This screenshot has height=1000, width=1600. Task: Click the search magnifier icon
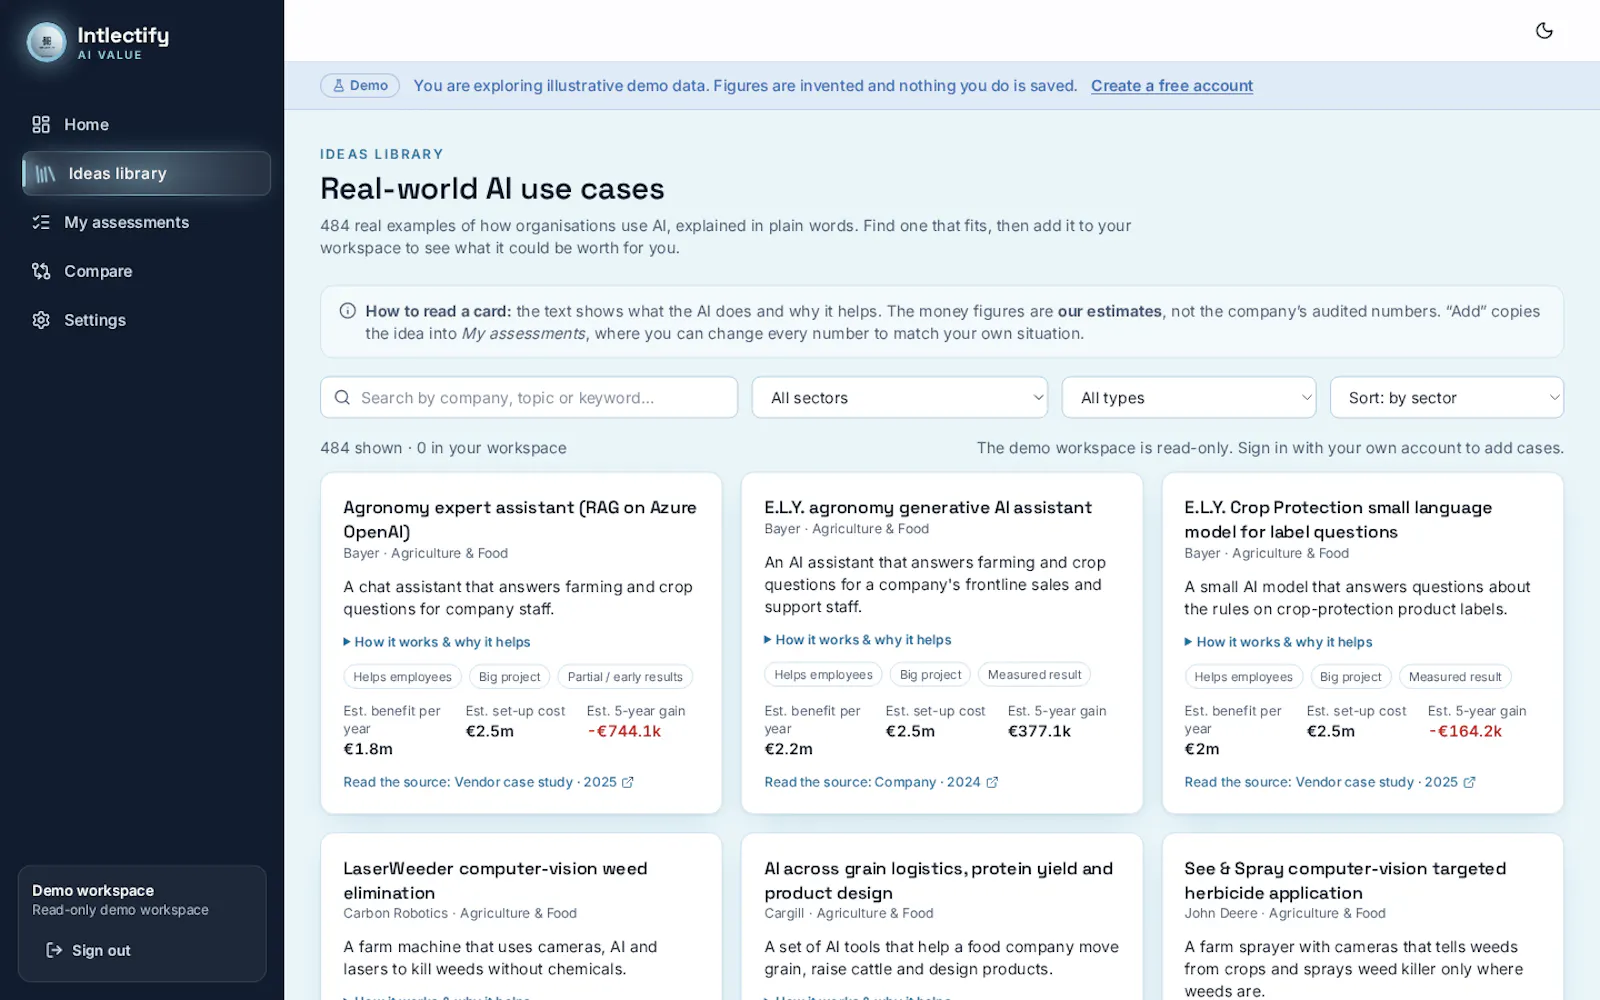coord(342,398)
